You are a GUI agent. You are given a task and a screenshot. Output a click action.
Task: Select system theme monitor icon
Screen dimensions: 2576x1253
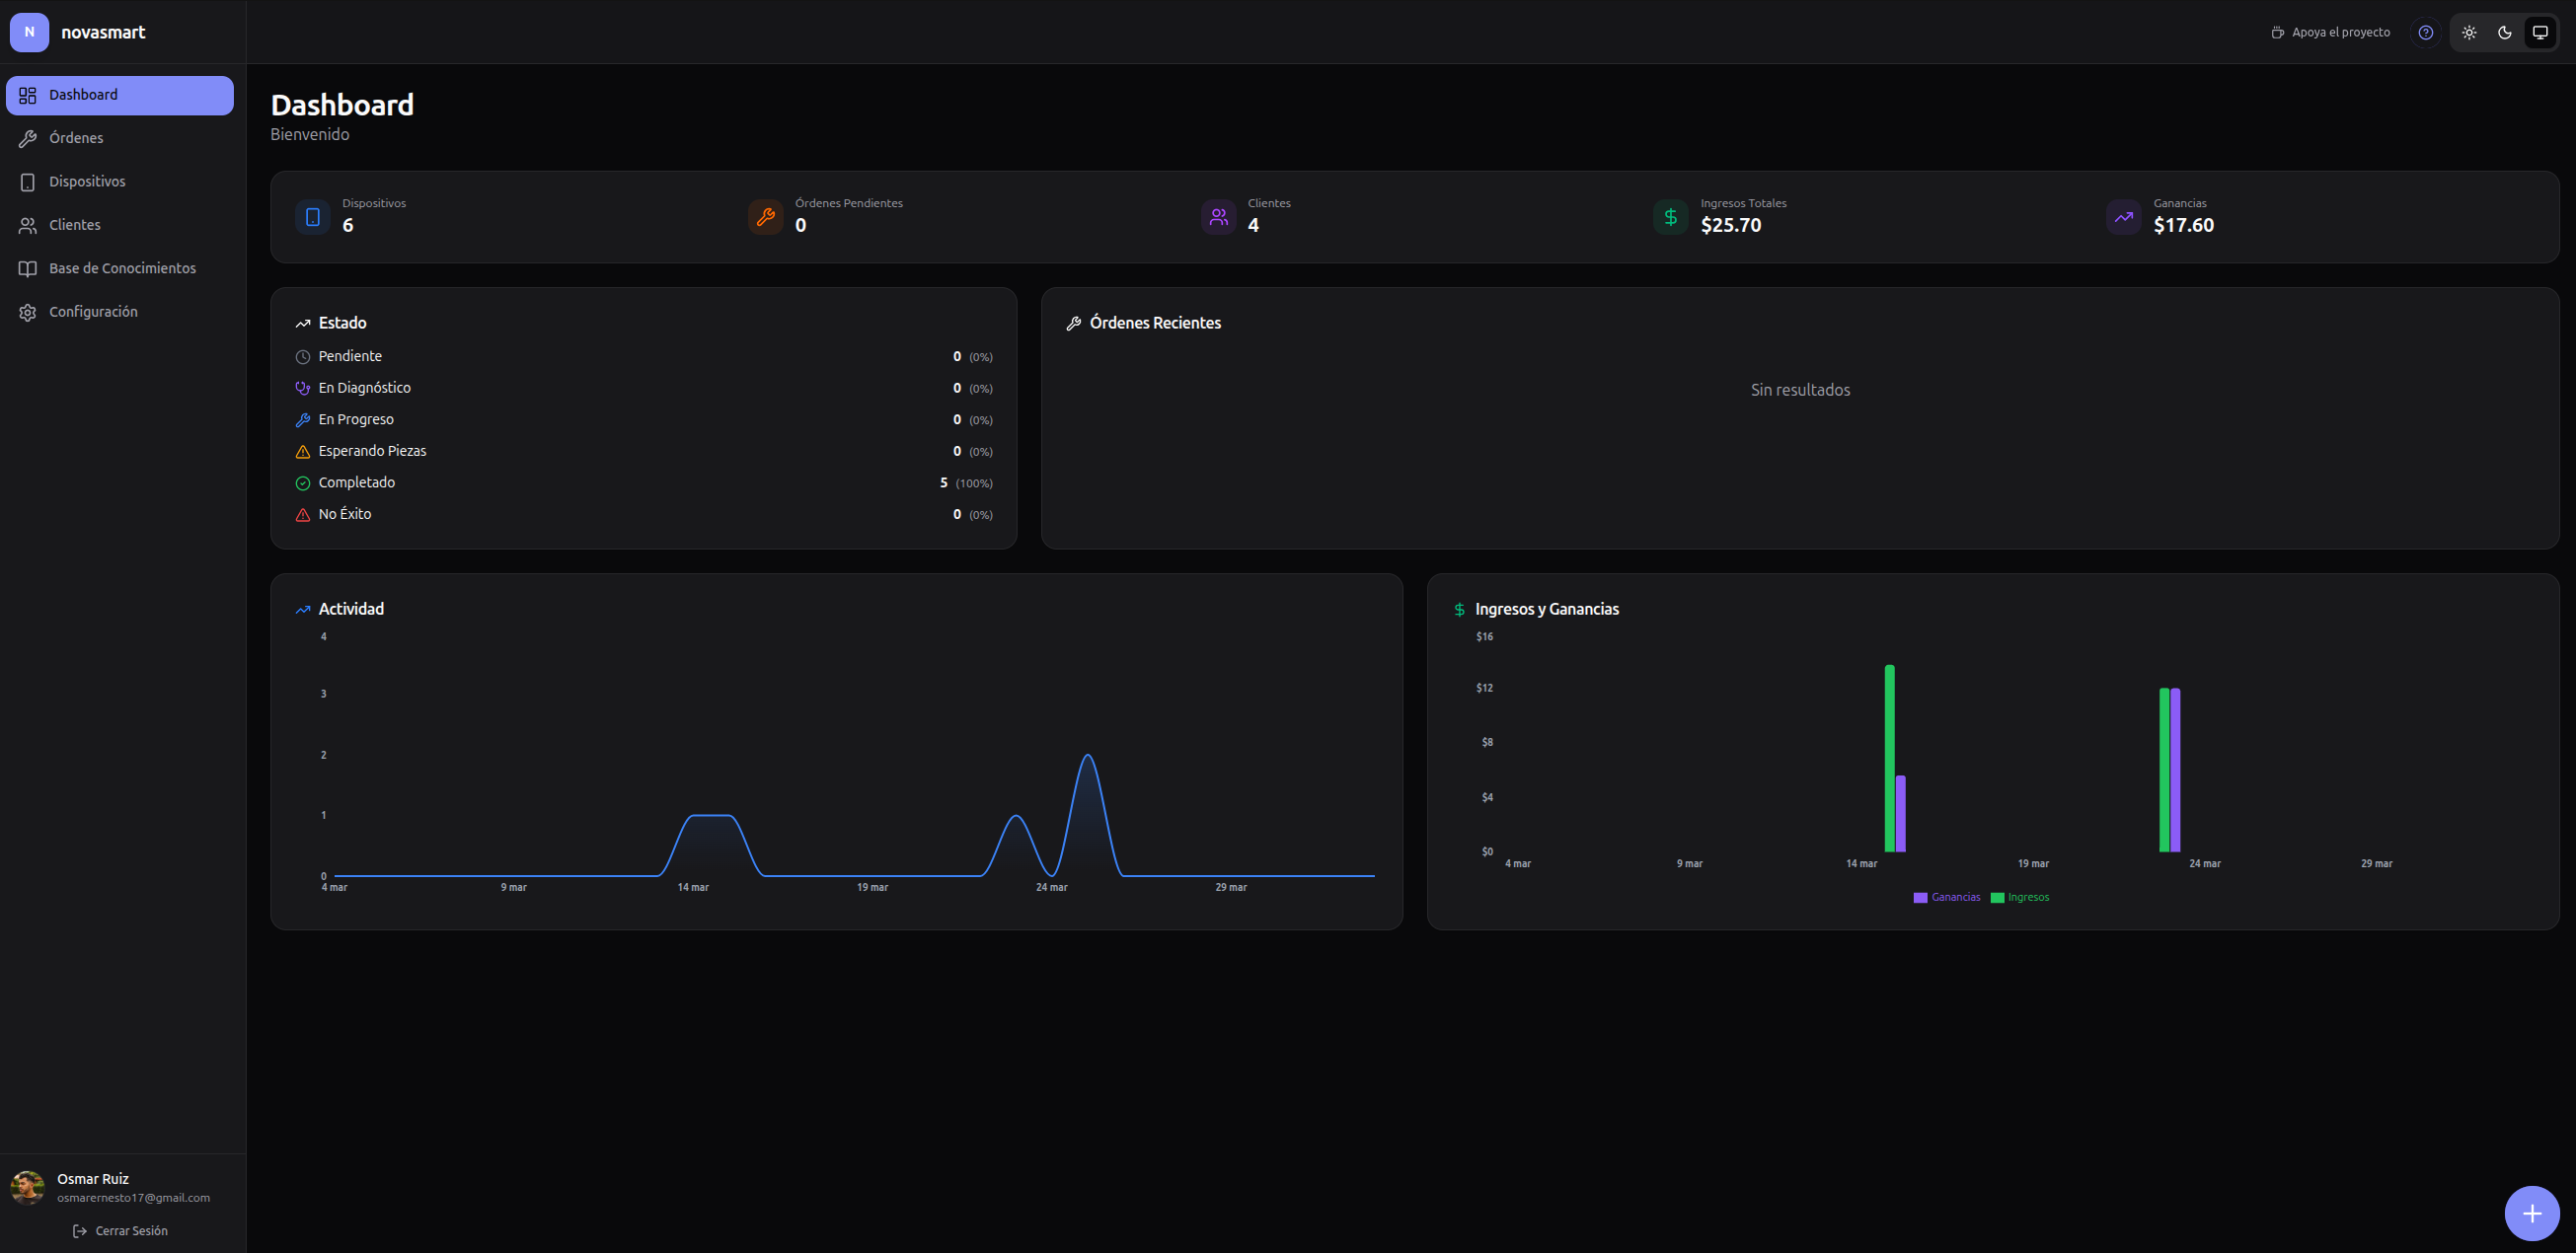[2540, 32]
